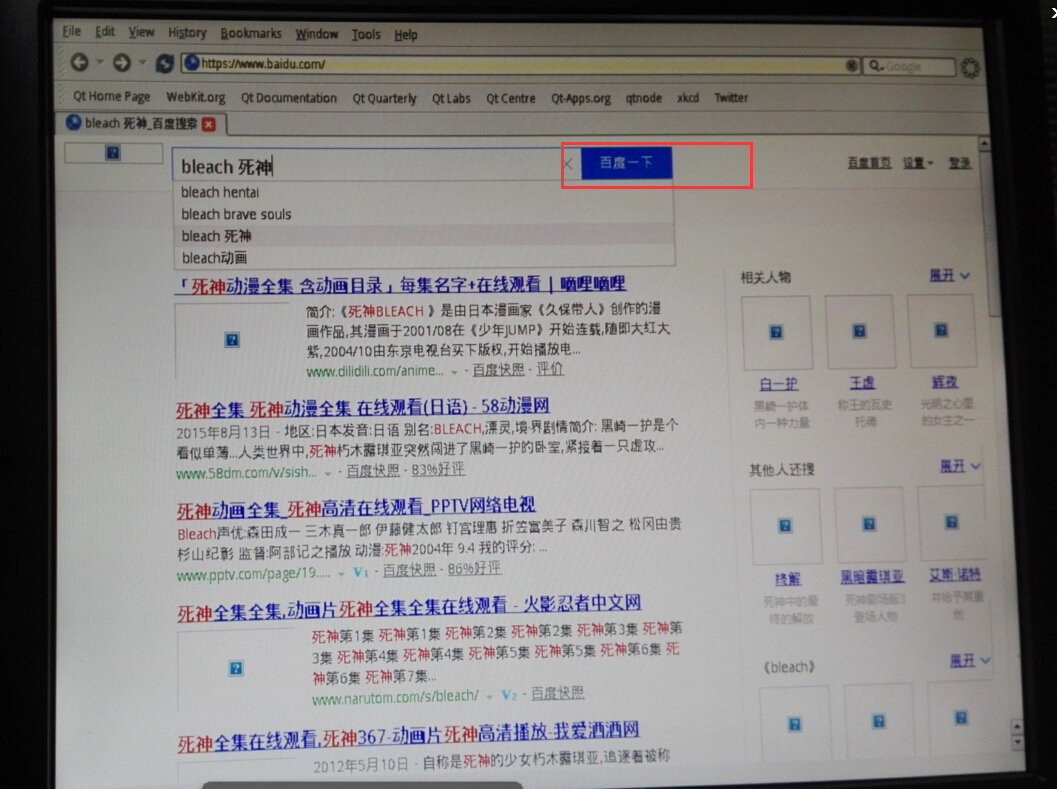Open the History menu
Screen dimensions: 1057x789
[x=187, y=32]
